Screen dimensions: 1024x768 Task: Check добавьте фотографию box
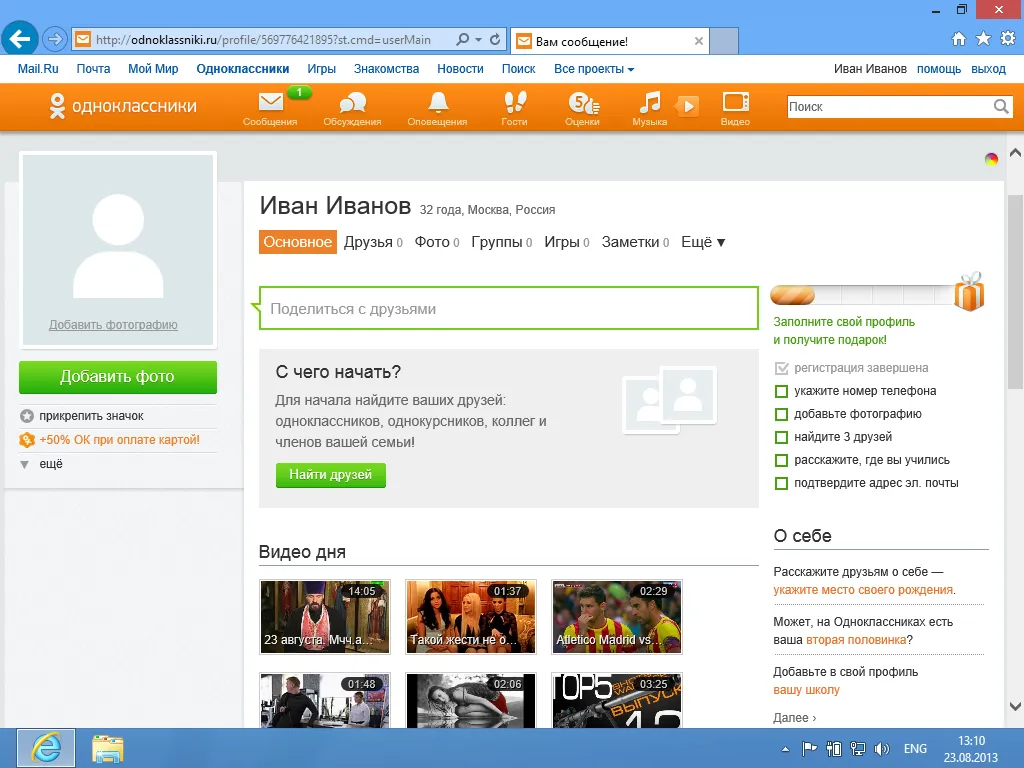(781, 414)
